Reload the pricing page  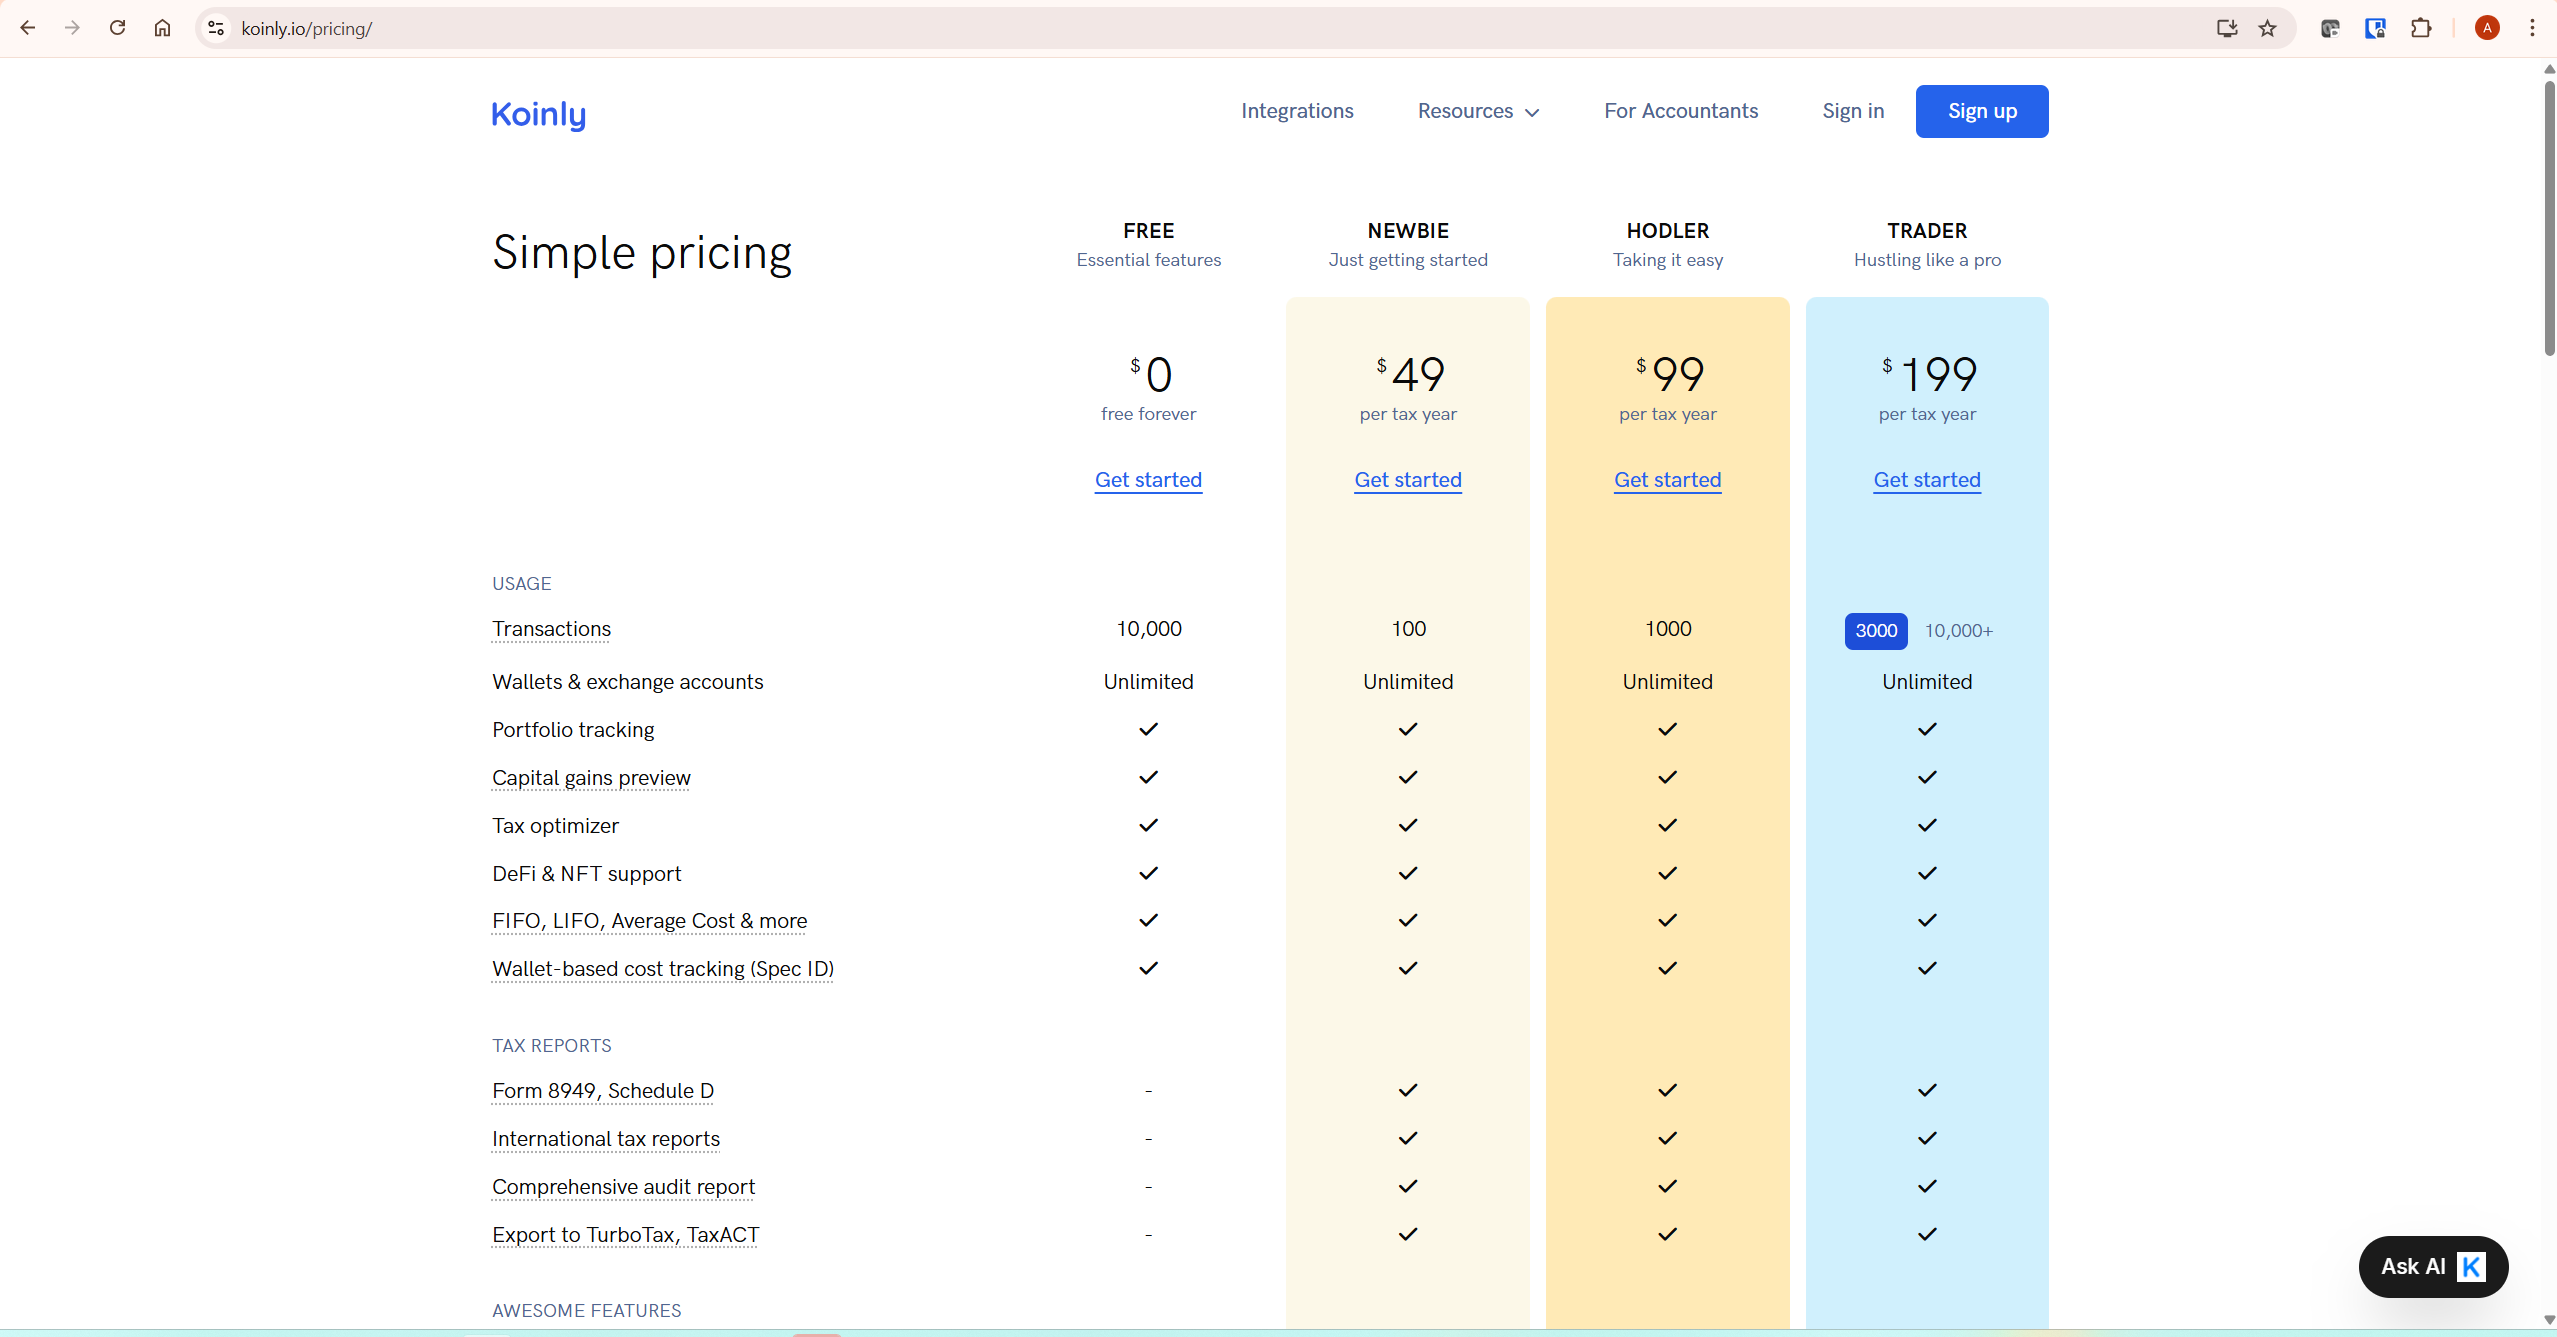coord(117,28)
